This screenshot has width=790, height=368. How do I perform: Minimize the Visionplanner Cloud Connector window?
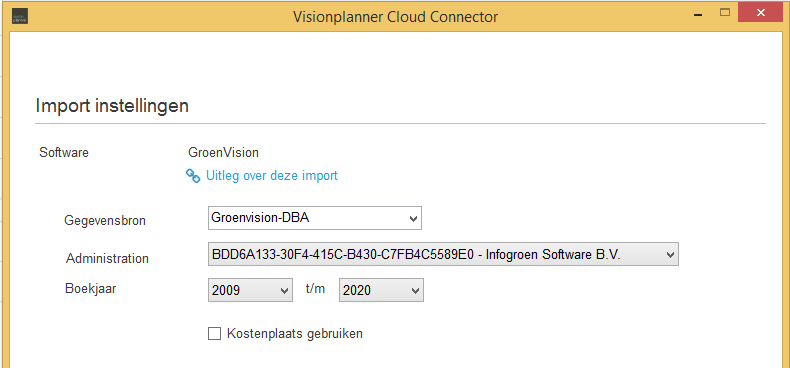[698, 16]
